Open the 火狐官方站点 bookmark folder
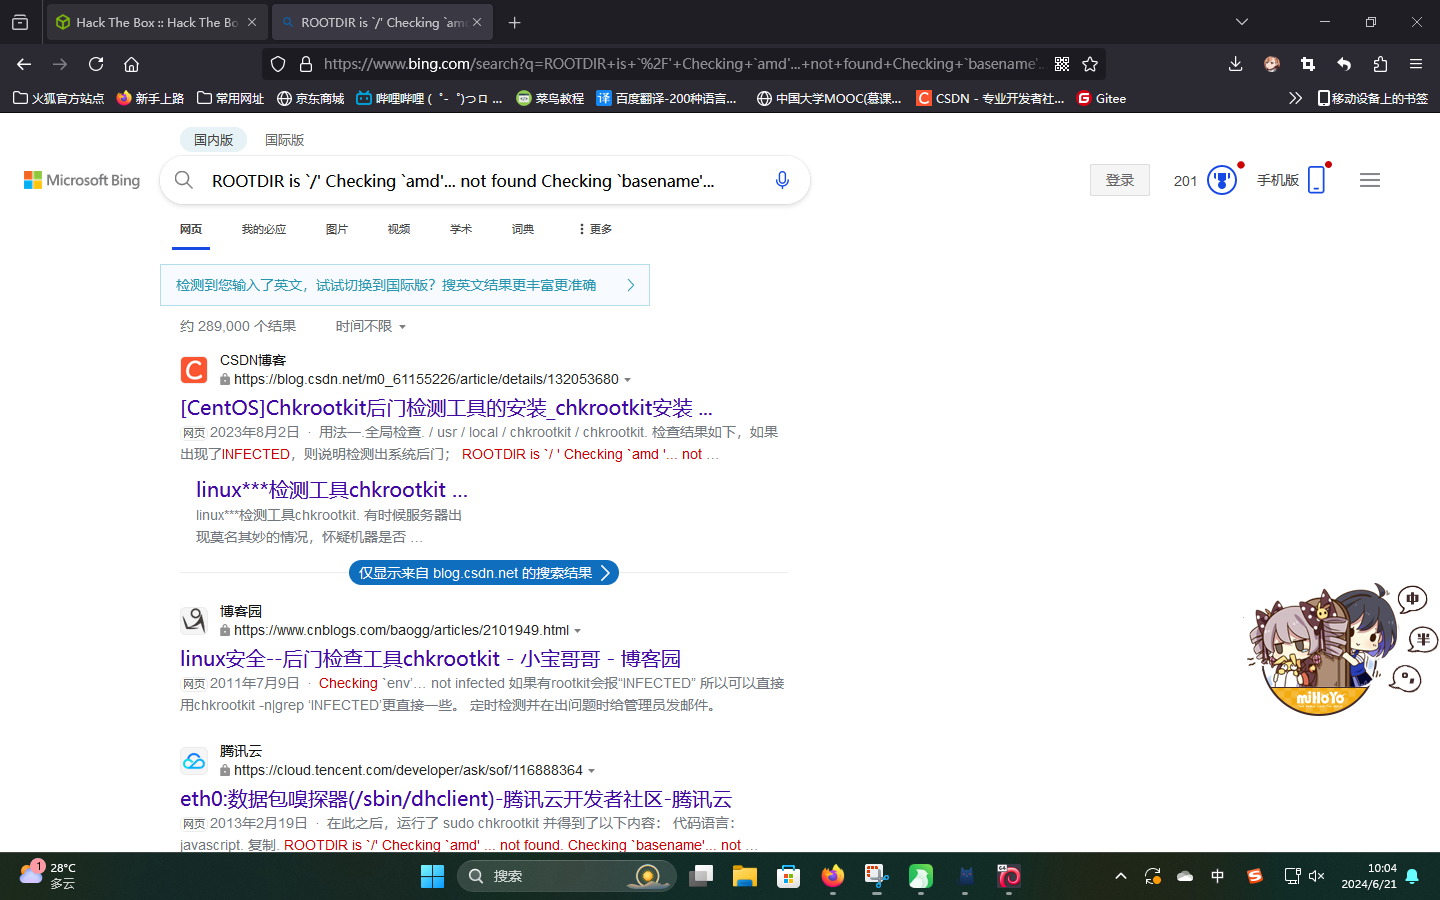This screenshot has width=1440, height=900. pyautogui.click(x=58, y=98)
